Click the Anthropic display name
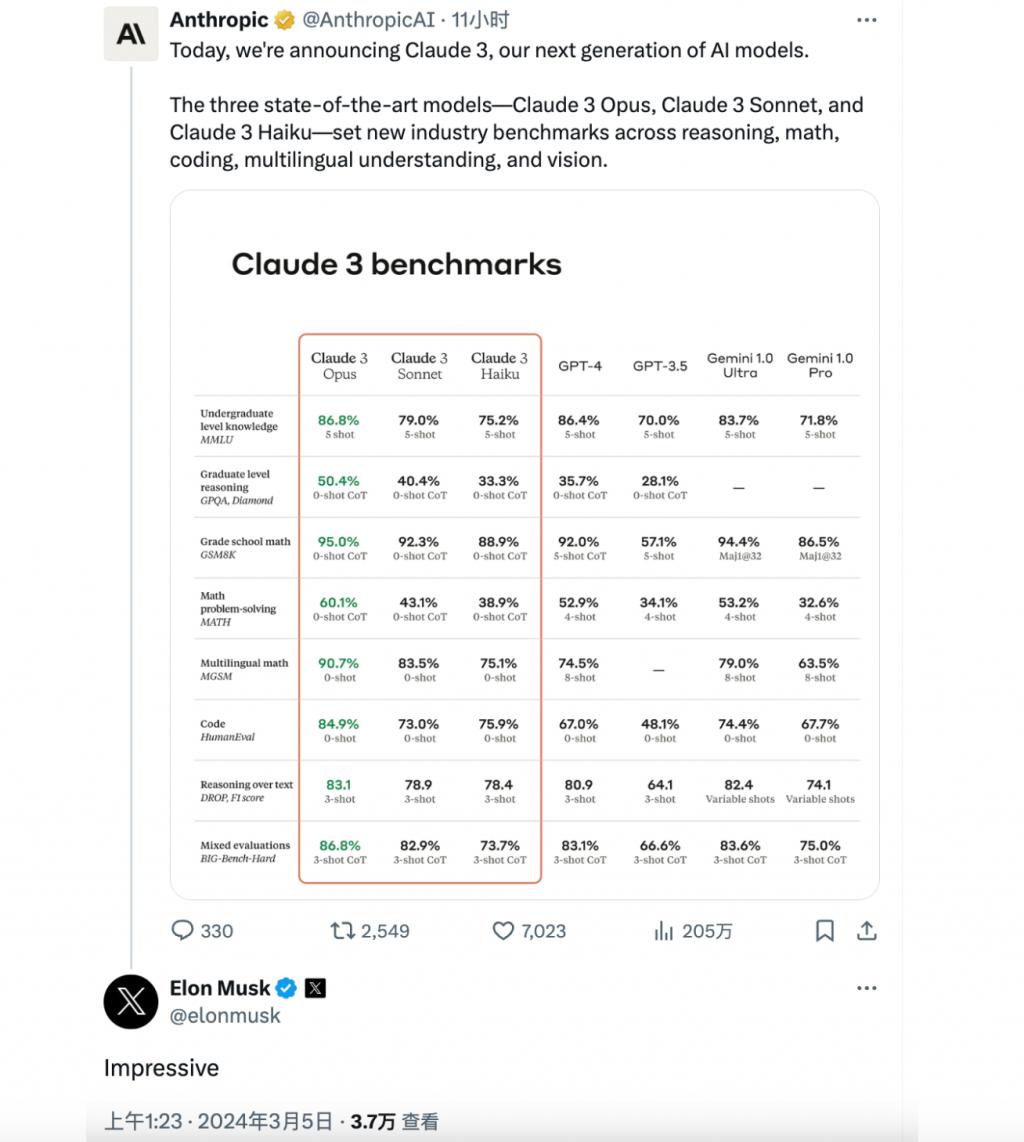 tap(219, 20)
